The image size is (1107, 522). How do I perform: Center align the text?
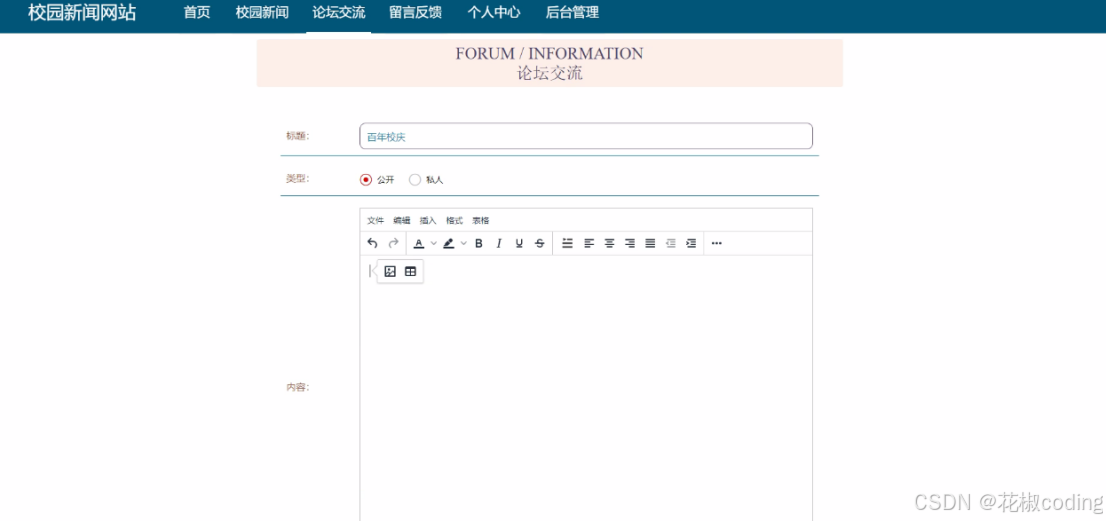(609, 243)
